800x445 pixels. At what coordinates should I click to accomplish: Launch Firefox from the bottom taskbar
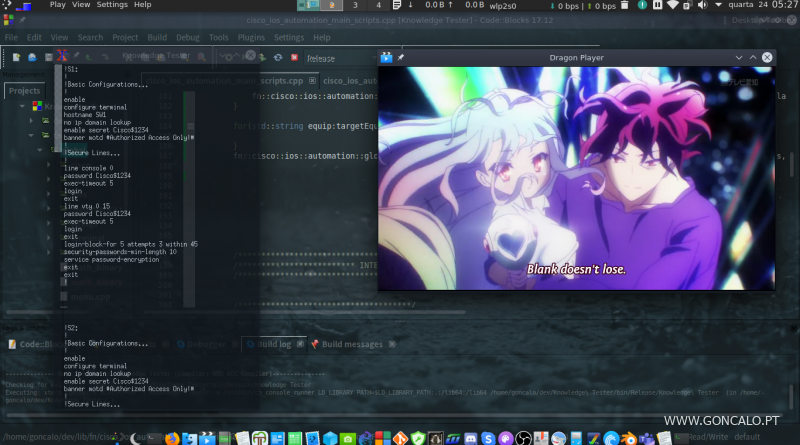pos(171,438)
